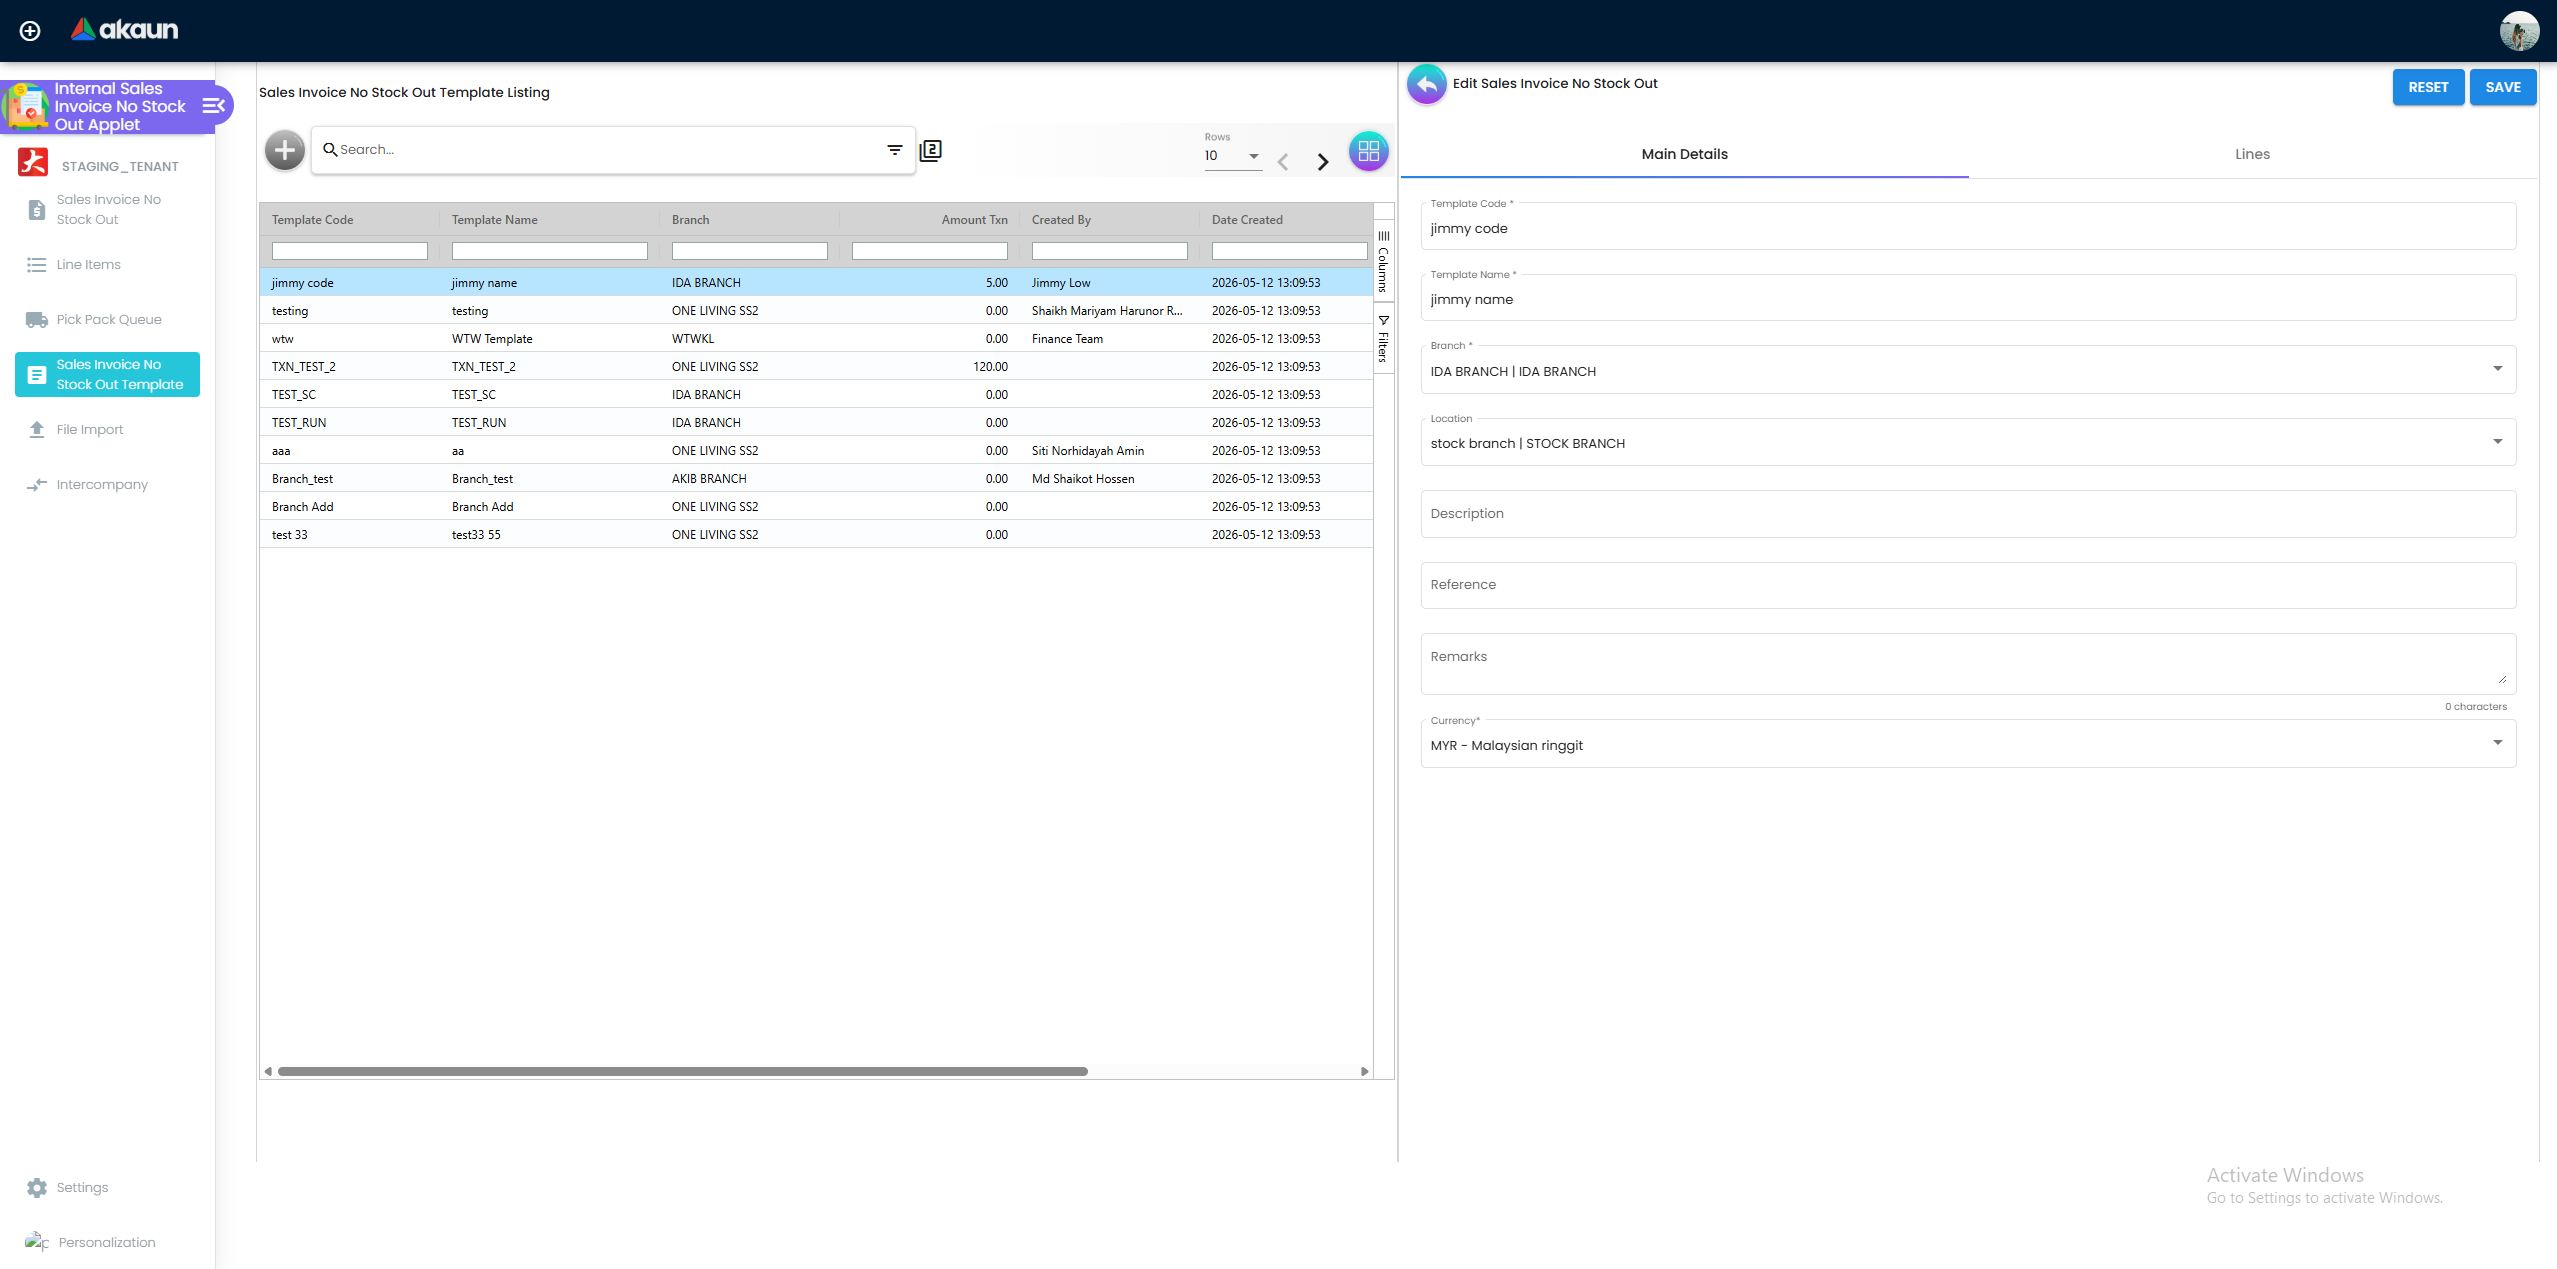This screenshot has height=1269, width=2557.
Task: Select the 'jimmy code' row
Action: (816, 283)
